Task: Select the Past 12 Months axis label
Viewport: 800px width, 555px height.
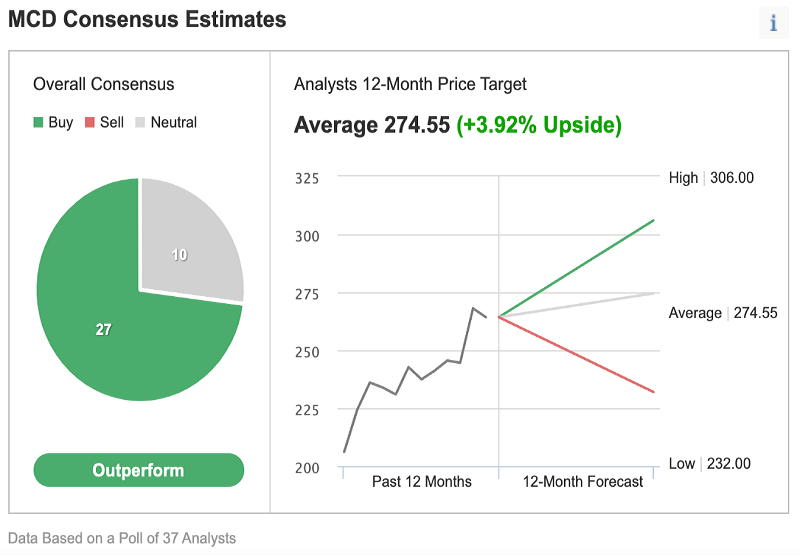Action: tap(421, 482)
